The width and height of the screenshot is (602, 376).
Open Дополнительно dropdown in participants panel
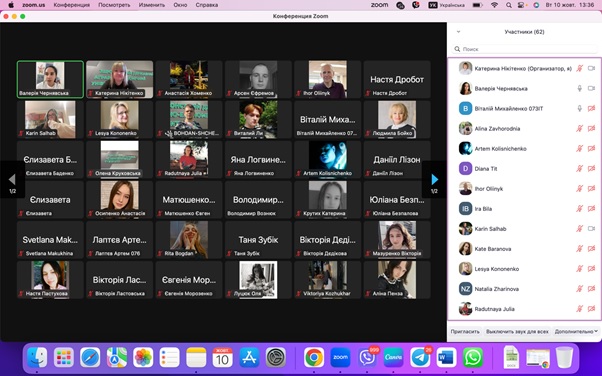point(576,331)
